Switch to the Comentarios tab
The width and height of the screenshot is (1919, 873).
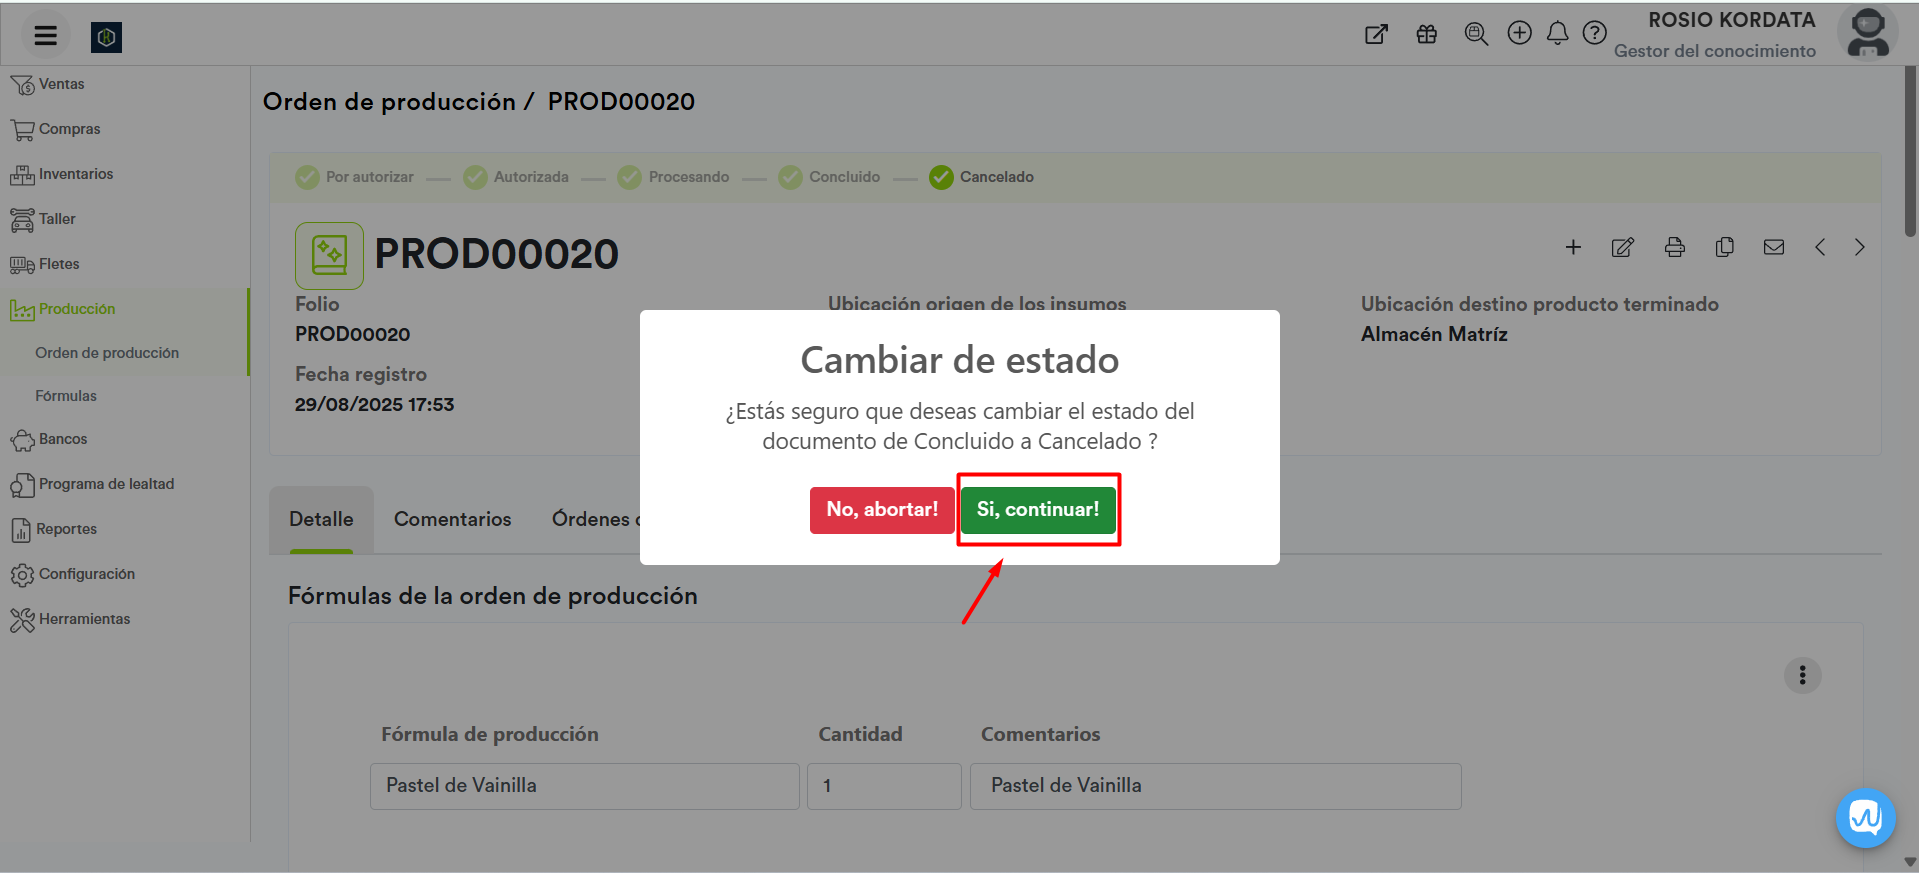(452, 519)
